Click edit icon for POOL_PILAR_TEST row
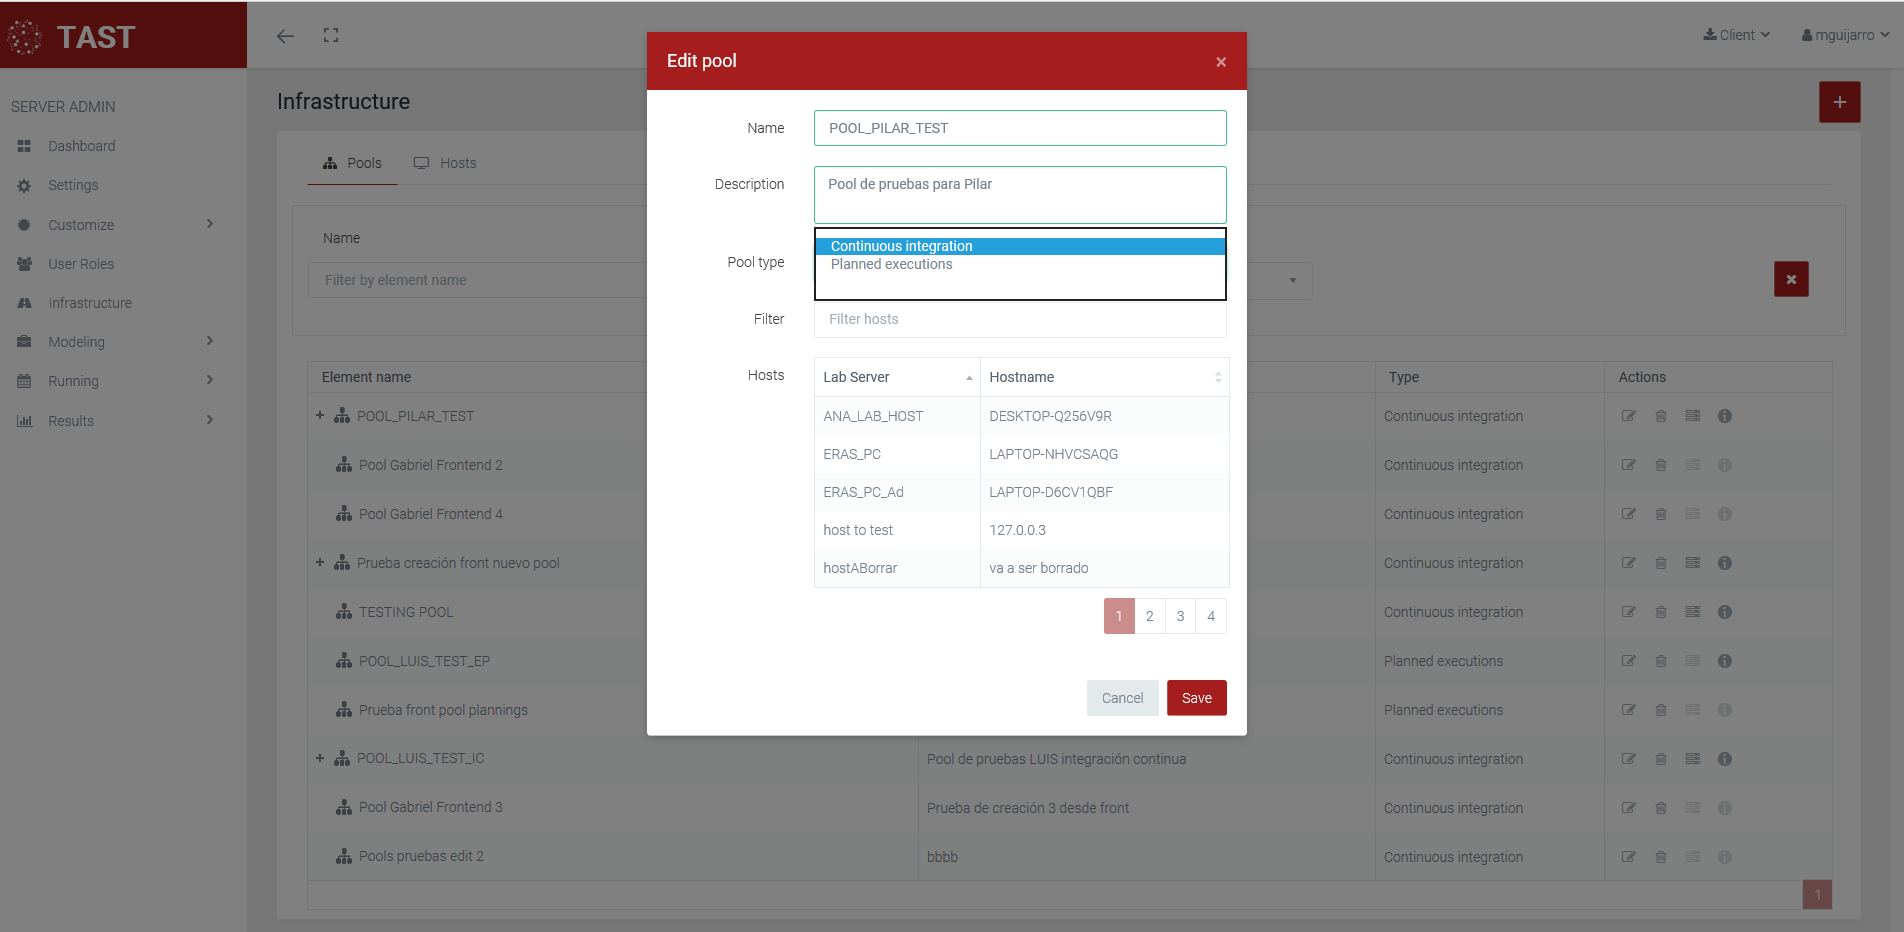The image size is (1904, 932). [1628, 416]
